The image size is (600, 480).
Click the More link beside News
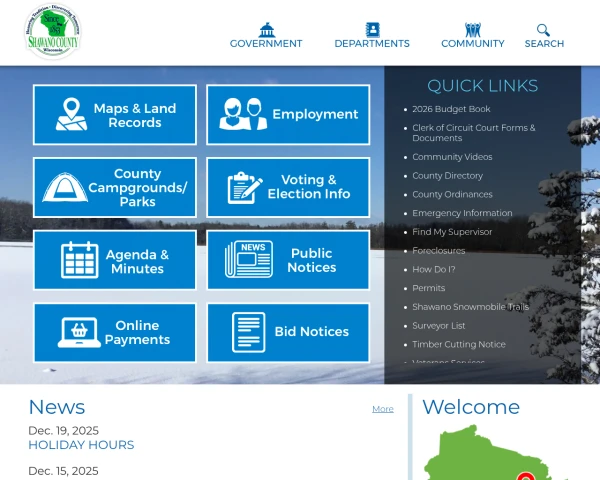pos(383,409)
